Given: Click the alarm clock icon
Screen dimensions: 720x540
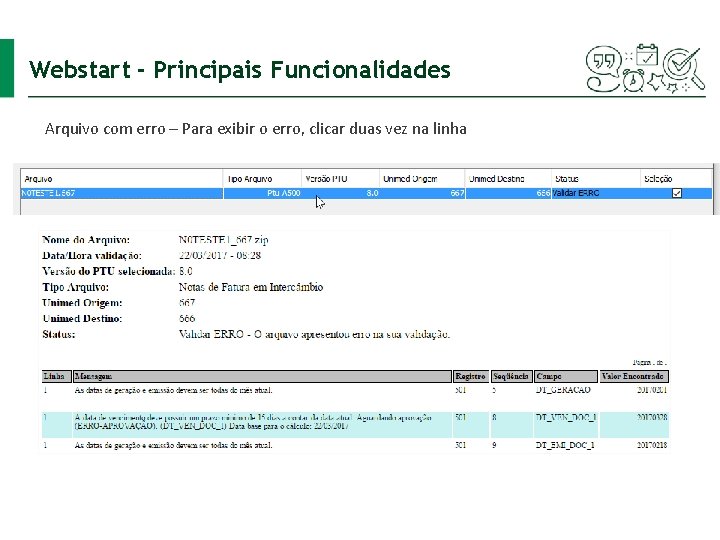Looking at the screenshot, I should (x=633, y=81).
